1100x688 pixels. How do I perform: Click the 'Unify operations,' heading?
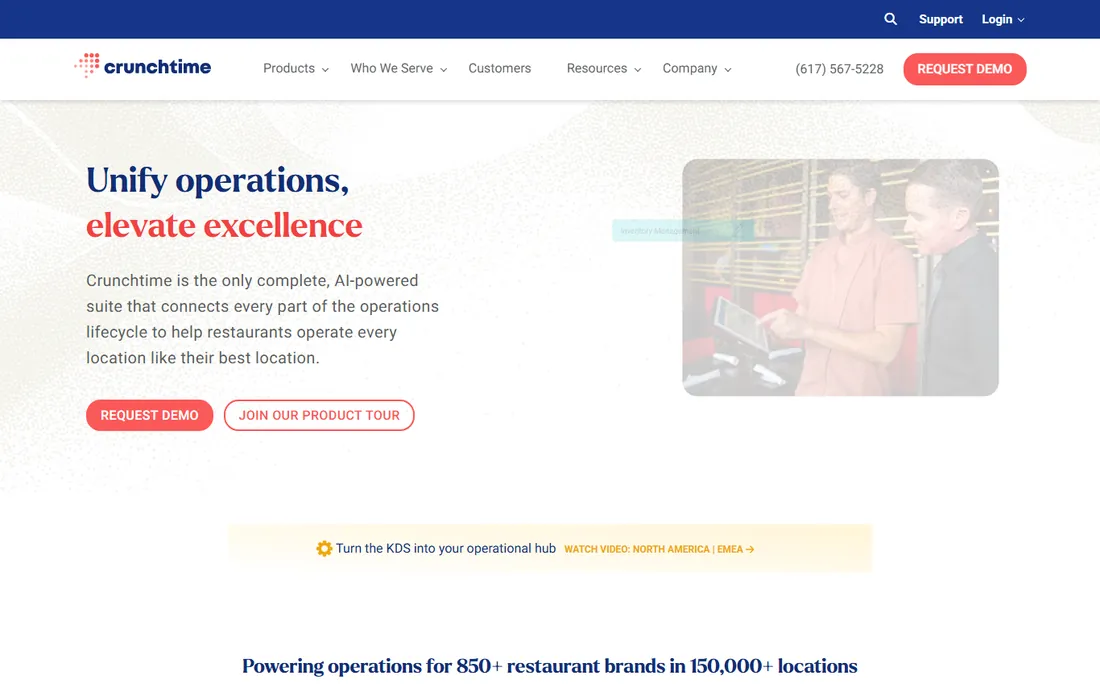[x=217, y=180]
